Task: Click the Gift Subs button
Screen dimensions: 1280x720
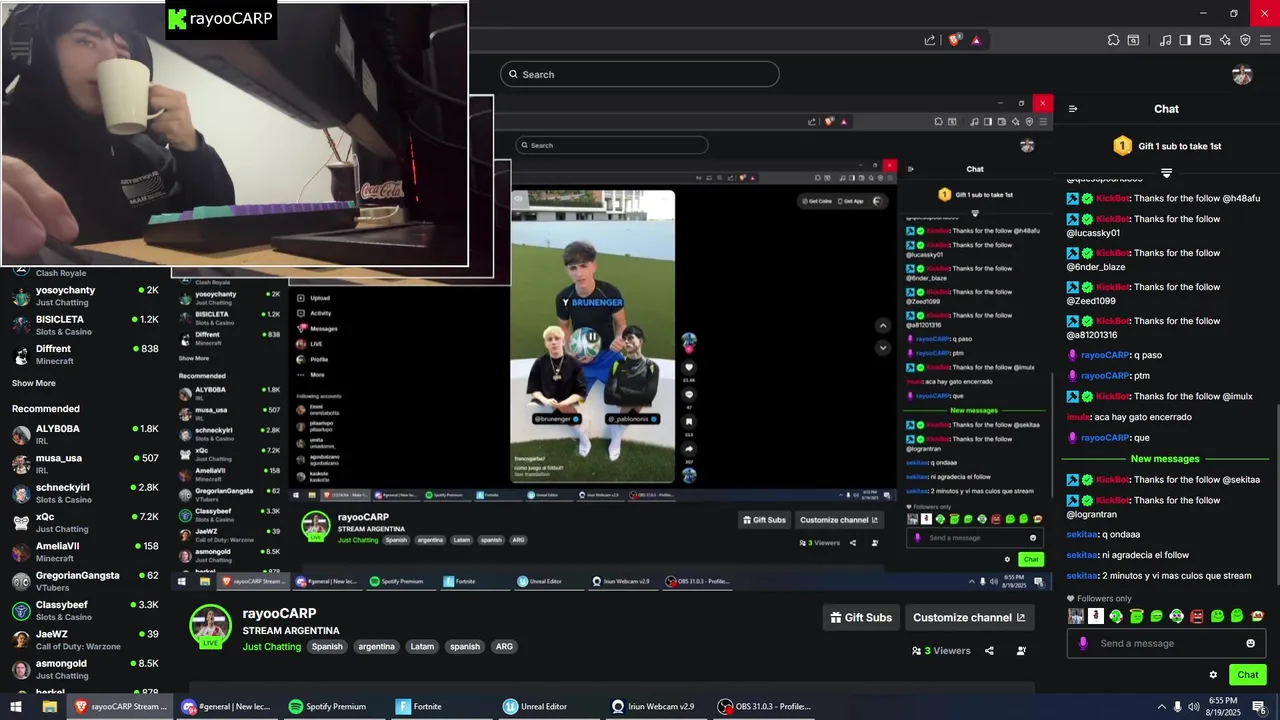Action: tap(861, 617)
